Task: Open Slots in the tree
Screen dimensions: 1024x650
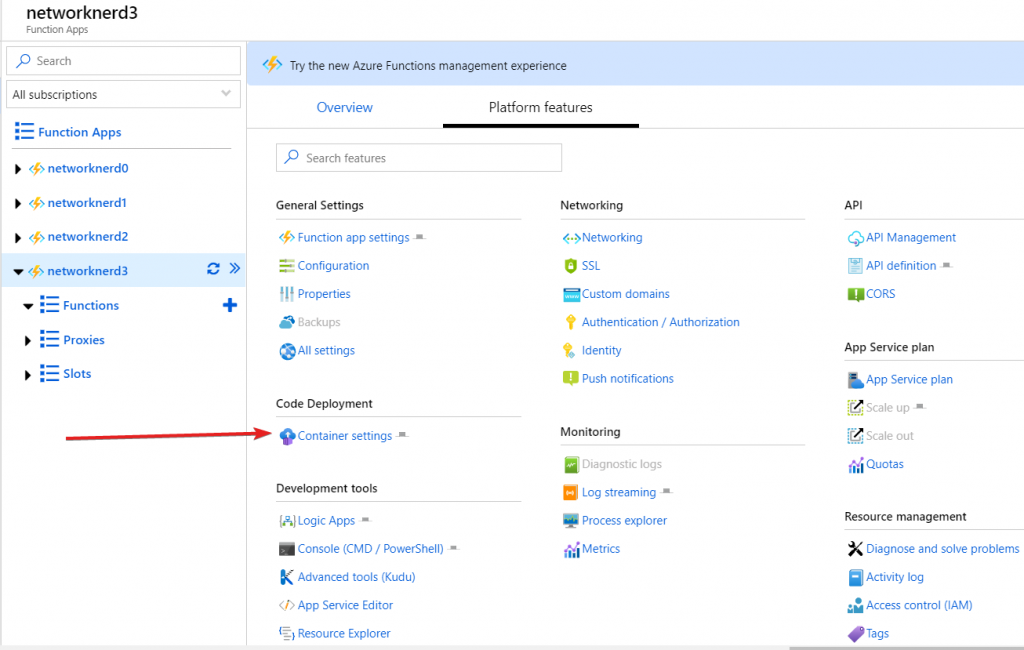Action: coord(77,374)
